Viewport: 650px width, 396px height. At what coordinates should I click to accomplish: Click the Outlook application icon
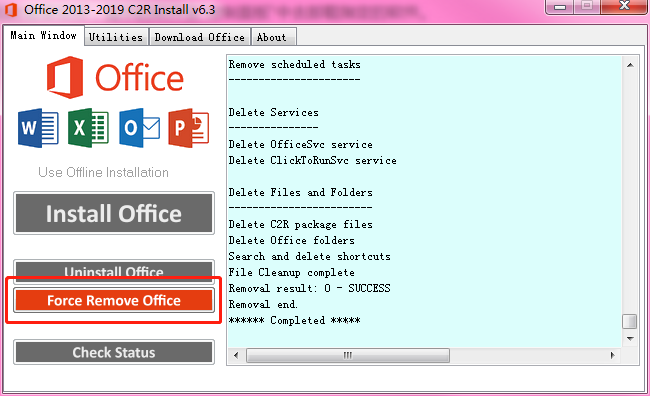139,128
